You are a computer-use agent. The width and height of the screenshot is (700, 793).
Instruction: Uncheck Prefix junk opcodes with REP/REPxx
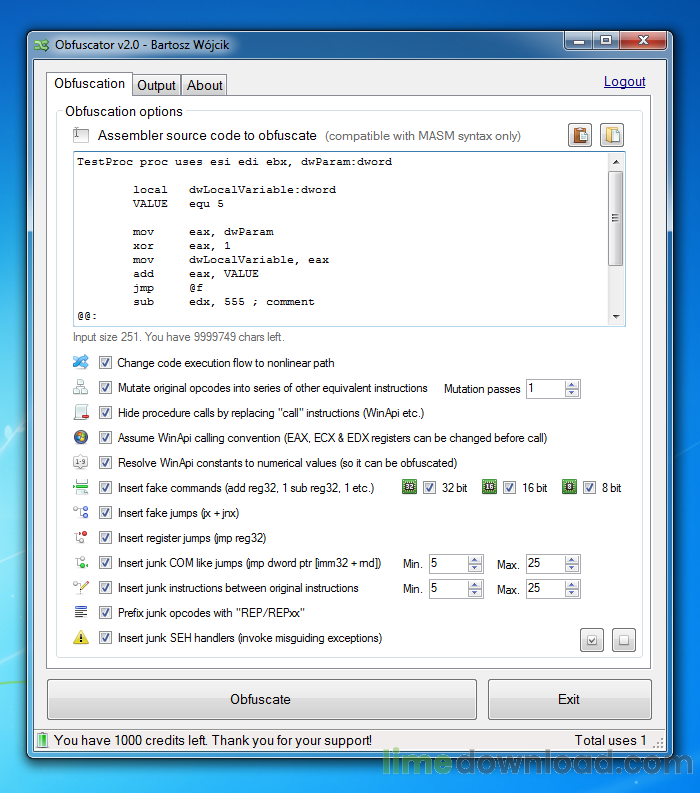pos(106,613)
